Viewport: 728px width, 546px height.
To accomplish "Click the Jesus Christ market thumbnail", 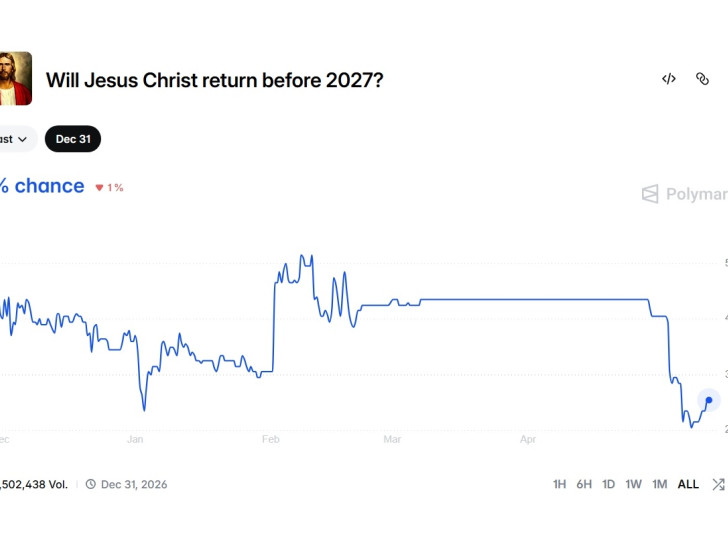I will [15, 78].
